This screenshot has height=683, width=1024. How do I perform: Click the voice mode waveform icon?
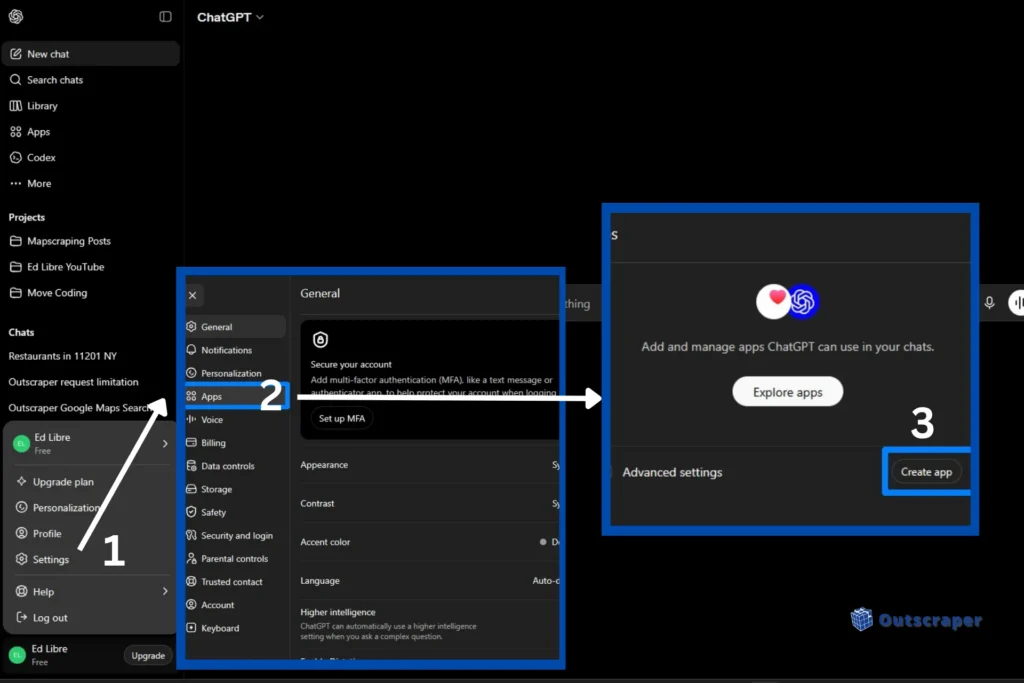1017,303
